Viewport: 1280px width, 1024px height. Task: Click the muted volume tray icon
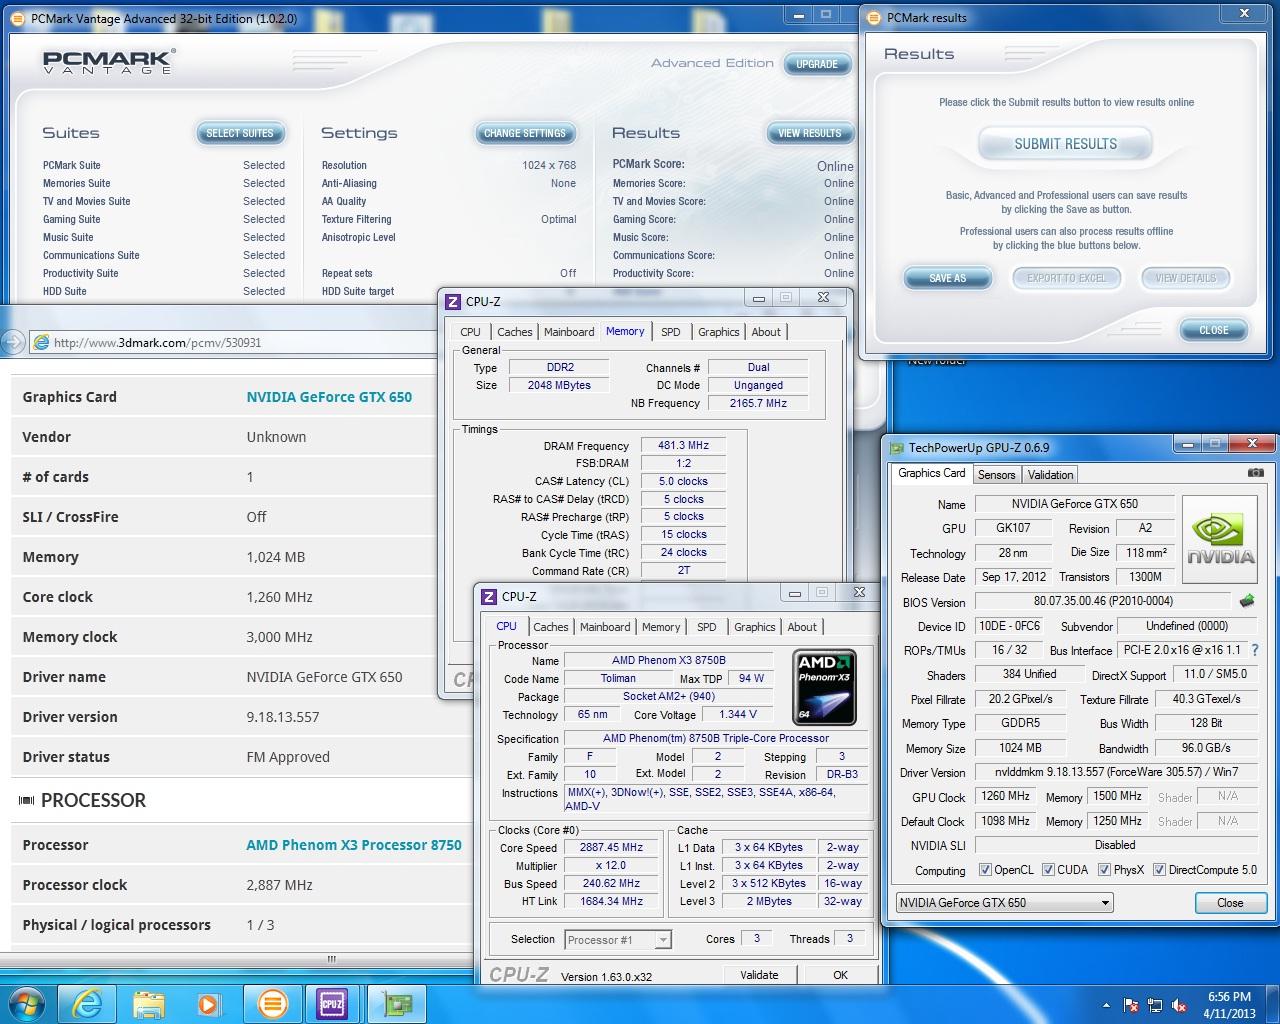tap(1180, 1005)
